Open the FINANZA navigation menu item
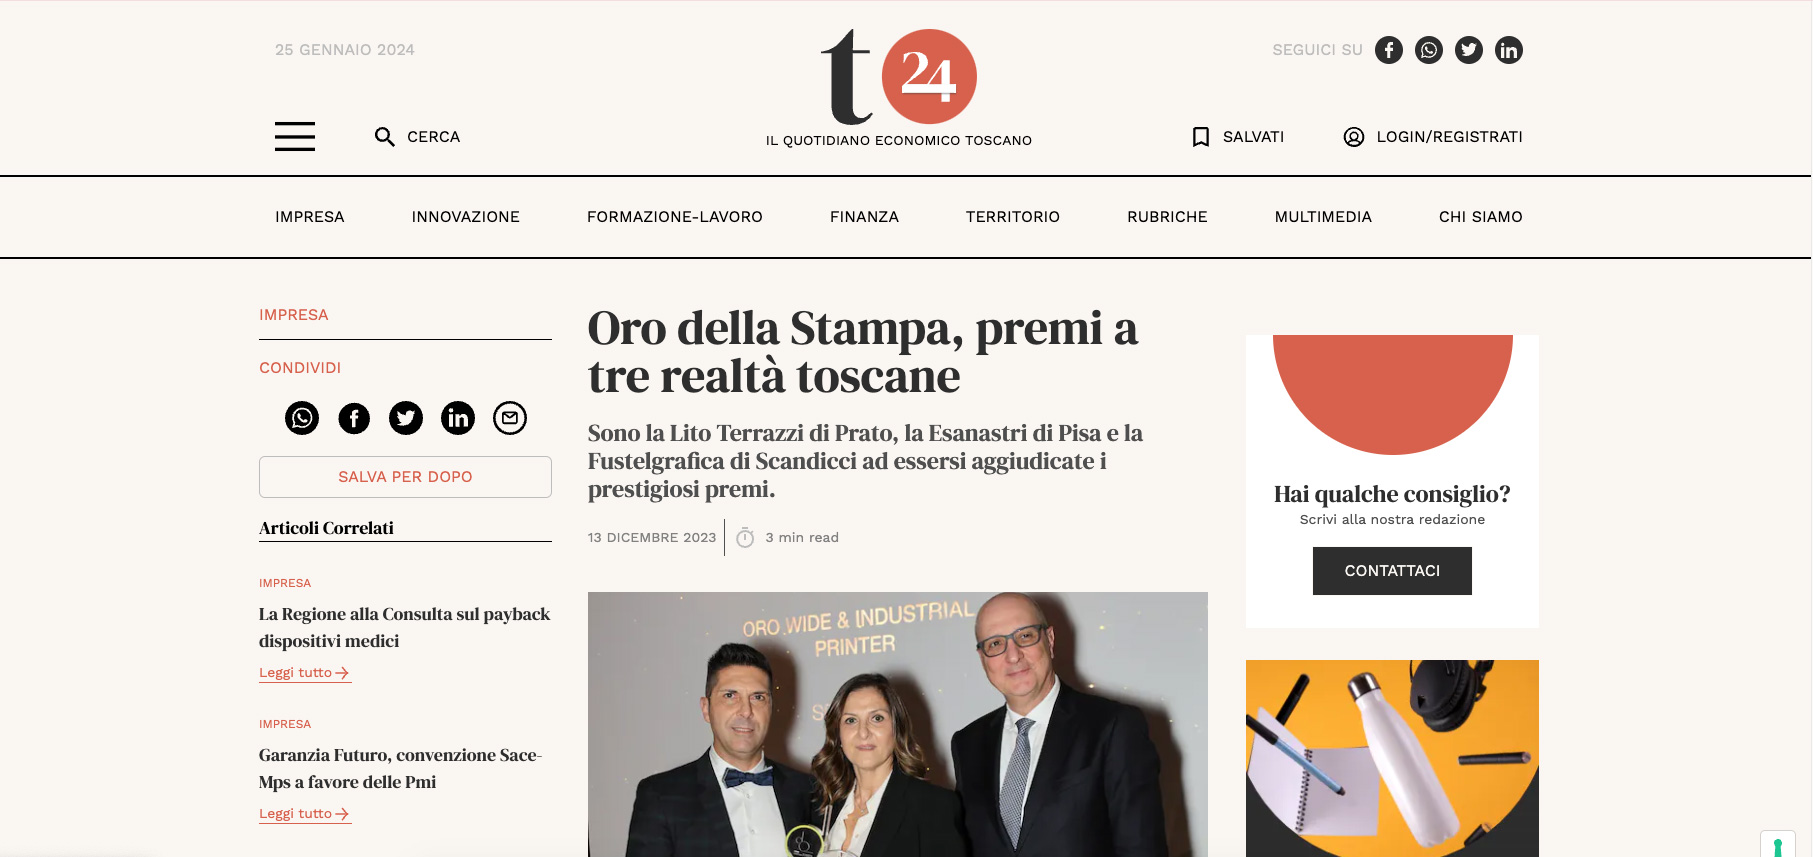The image size is (1813, 857). coord(864,217)
